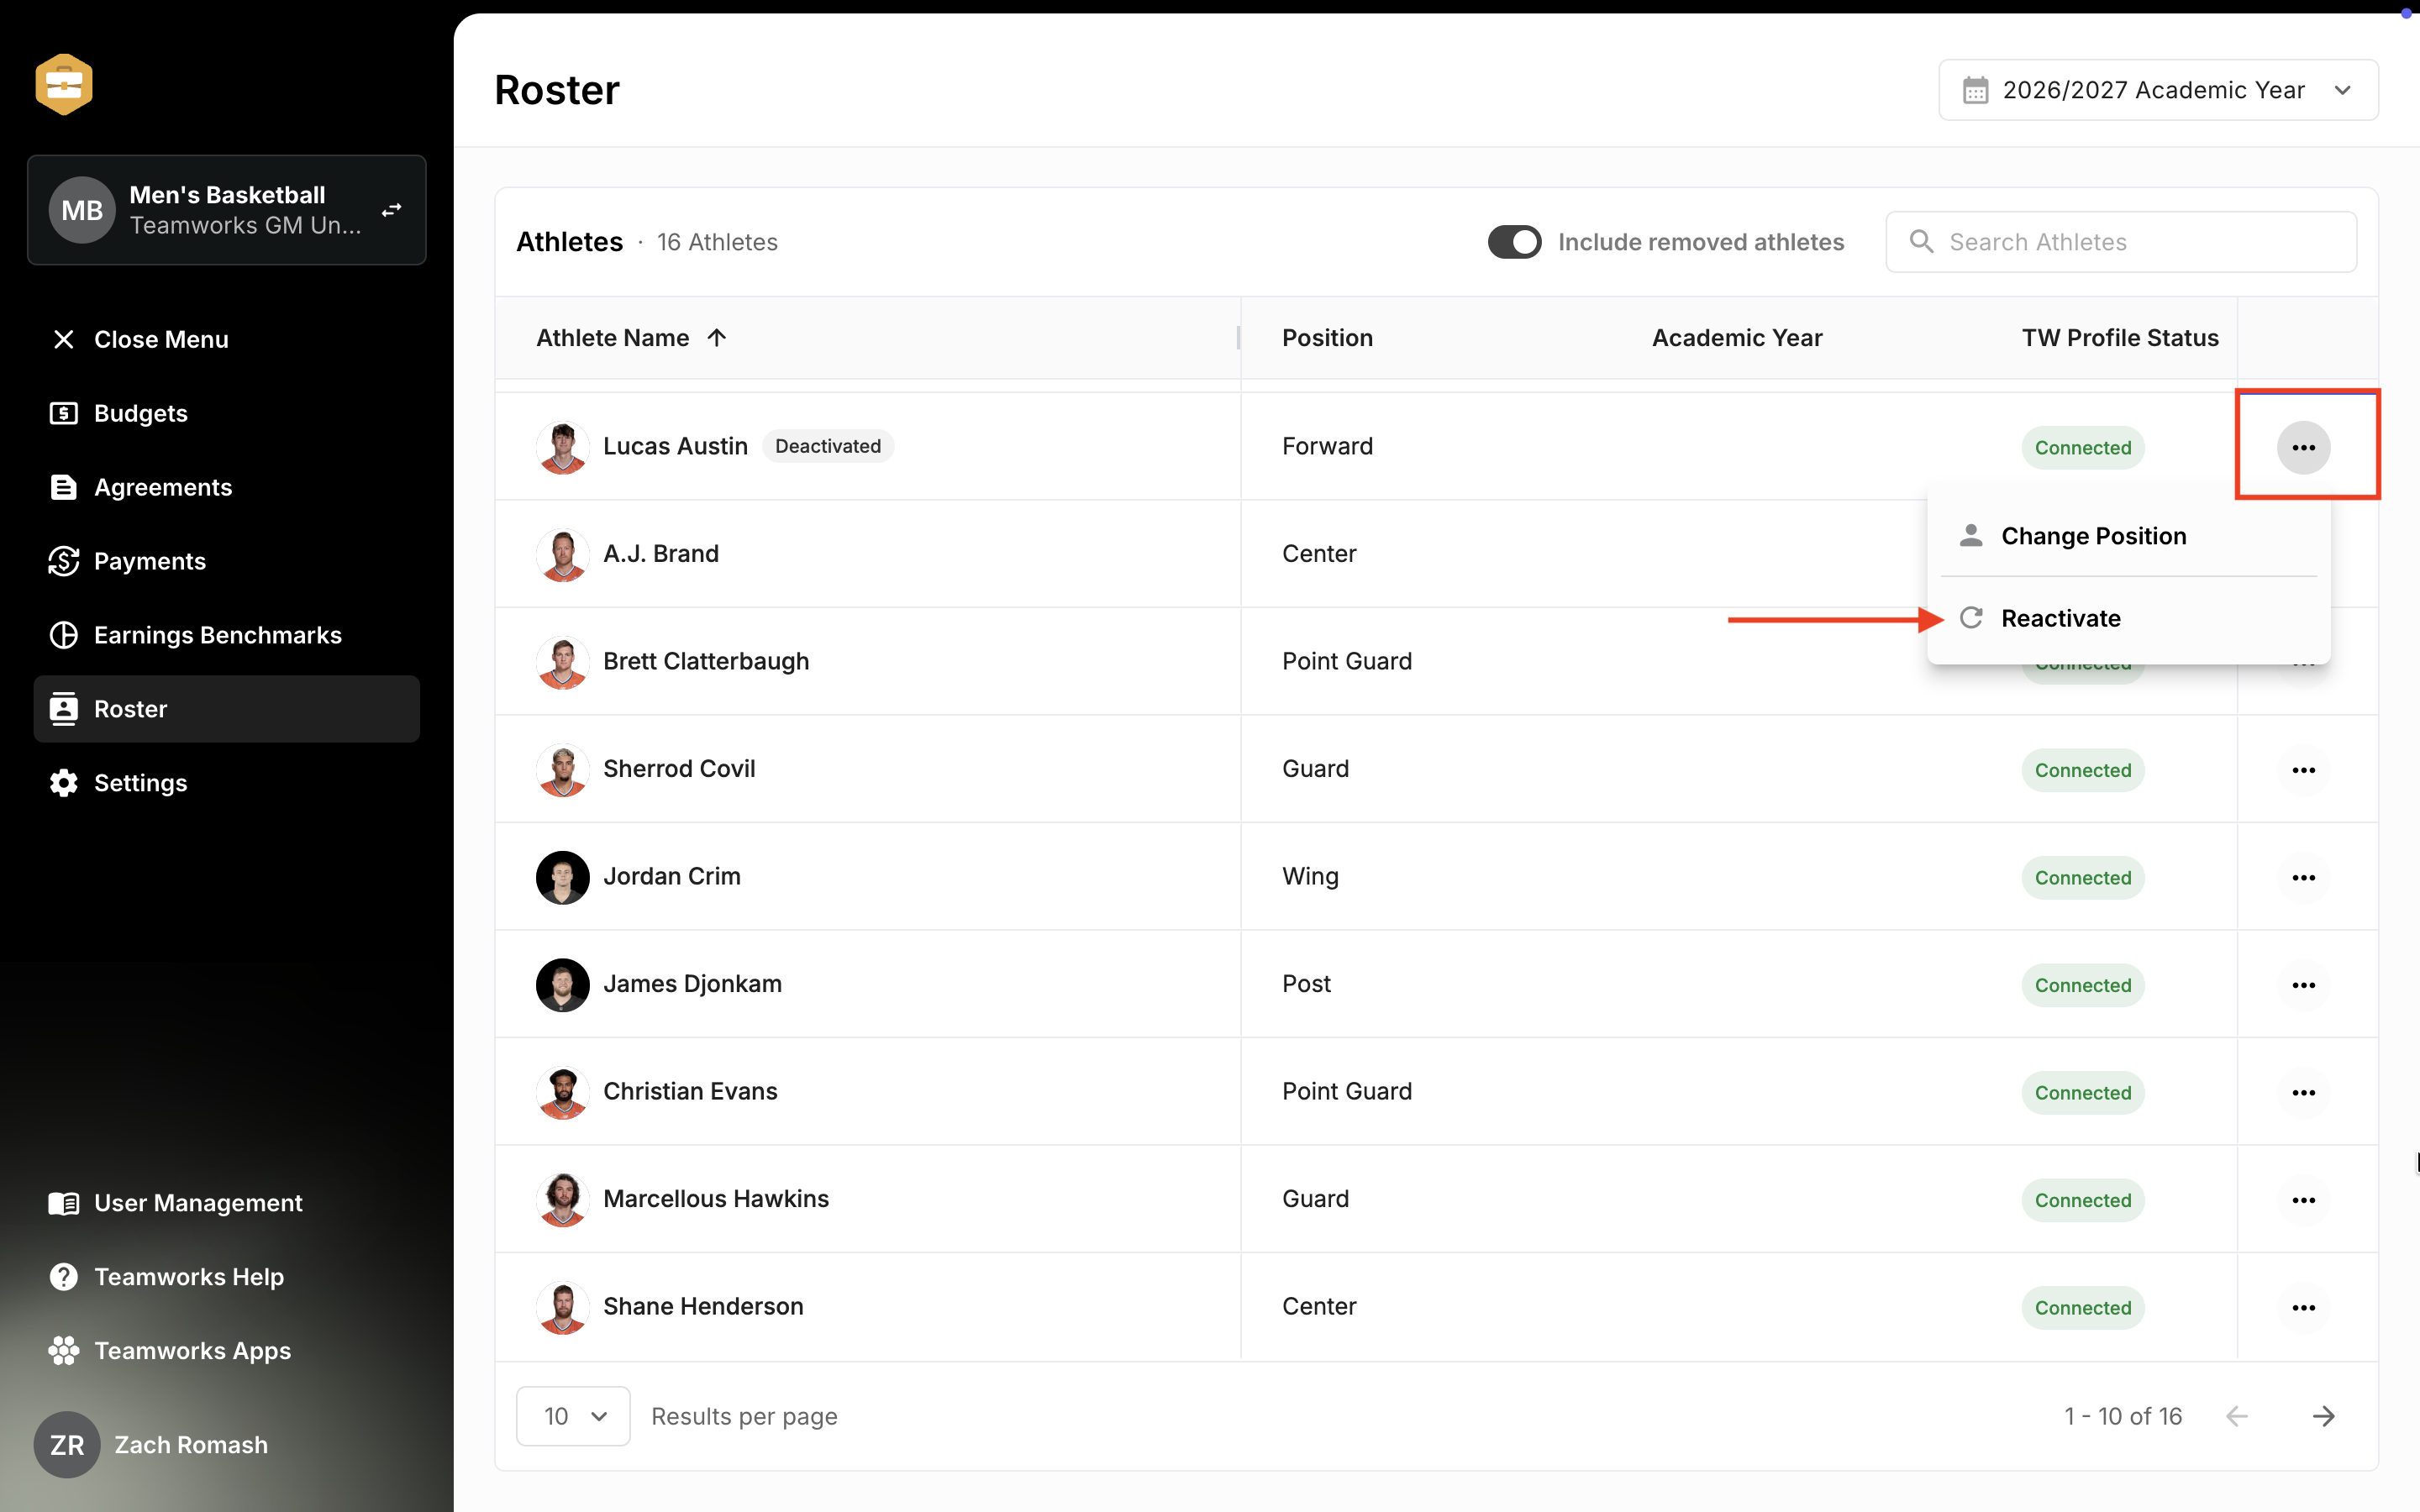Click Lucas Austin's avatar
Image resolution: width=2420 pixels, height=1512 pixels.
[x=562, y=447]
